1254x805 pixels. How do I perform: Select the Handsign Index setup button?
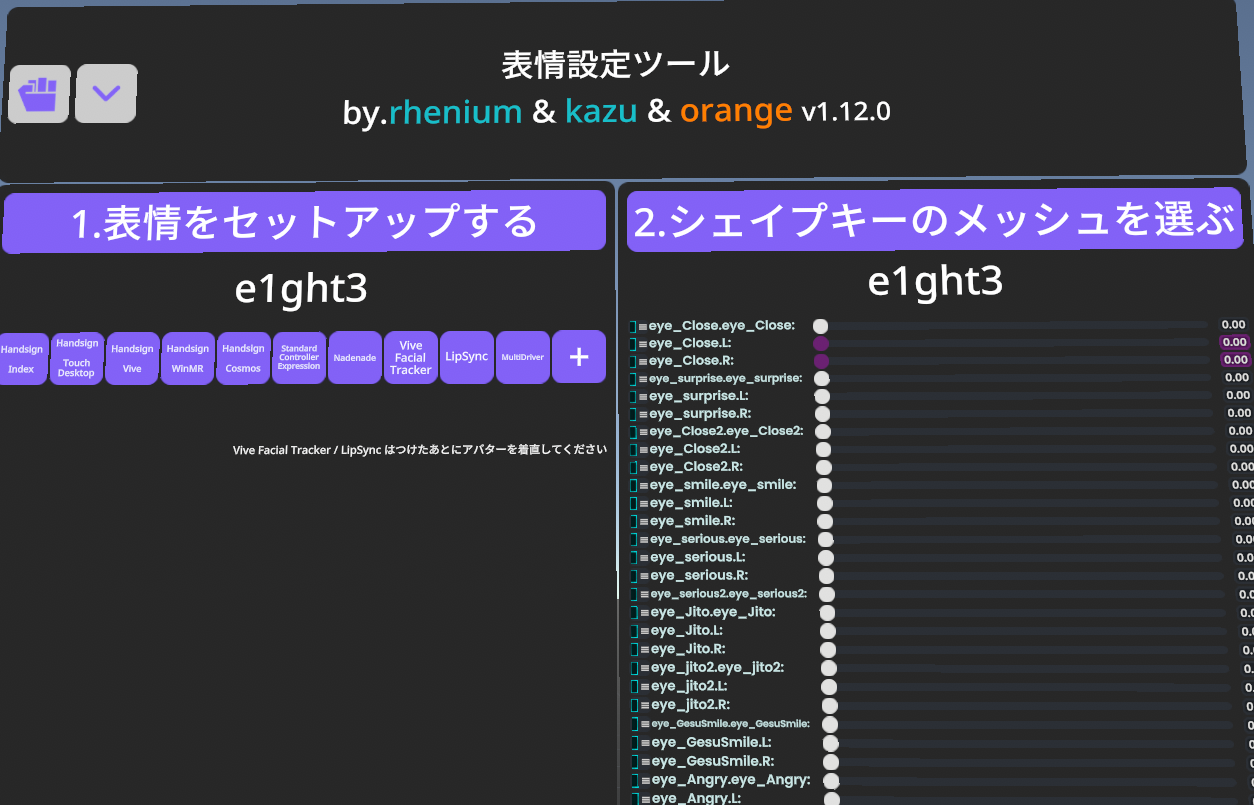point(22,359)
